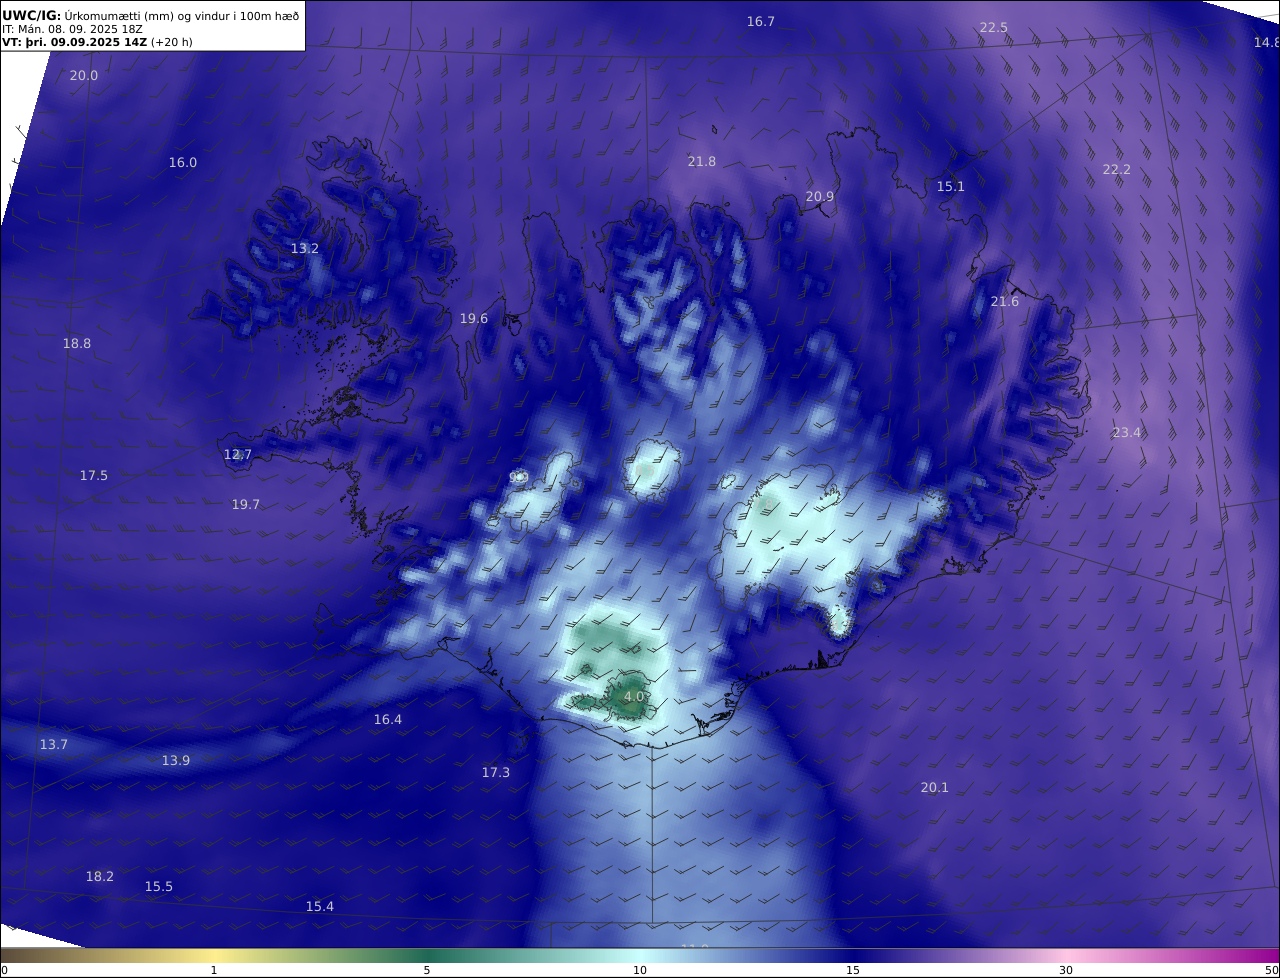Click the map value 16.7
Screen dimensions: 1280x978
click(761, 22)
